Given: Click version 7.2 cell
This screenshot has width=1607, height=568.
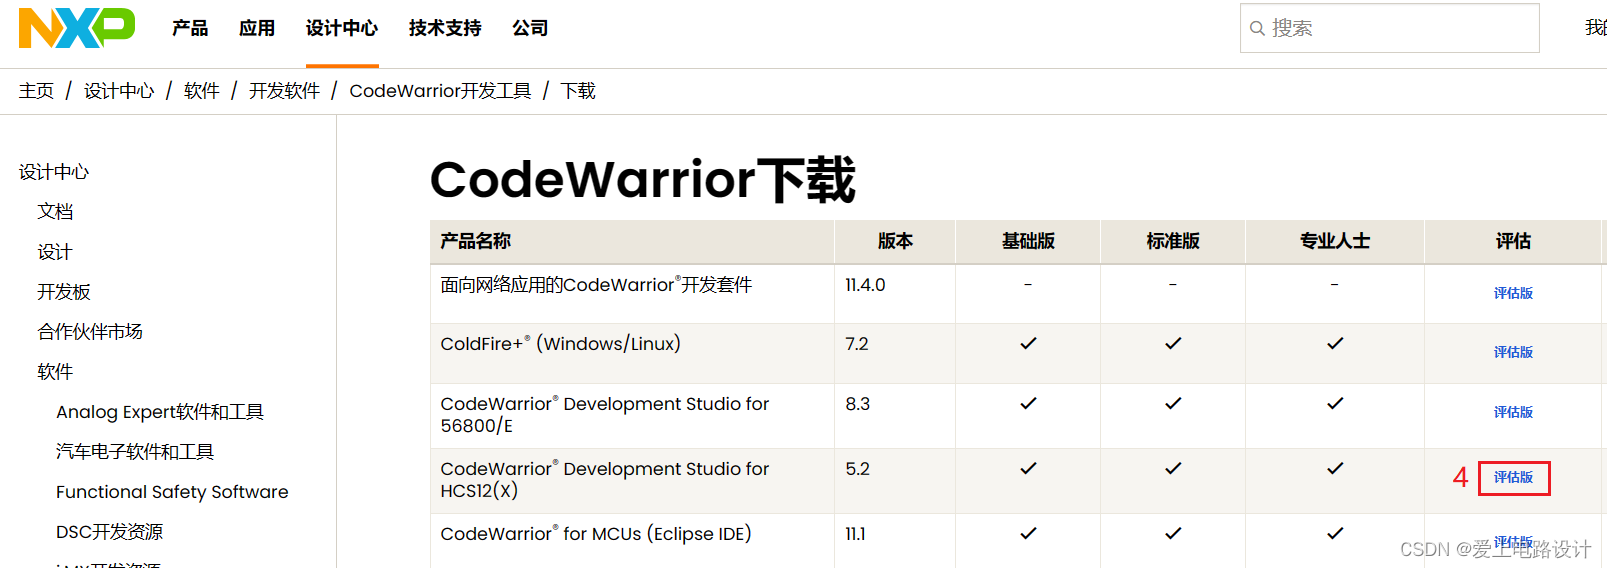Looking at the screenshot, I should (857, 344).
